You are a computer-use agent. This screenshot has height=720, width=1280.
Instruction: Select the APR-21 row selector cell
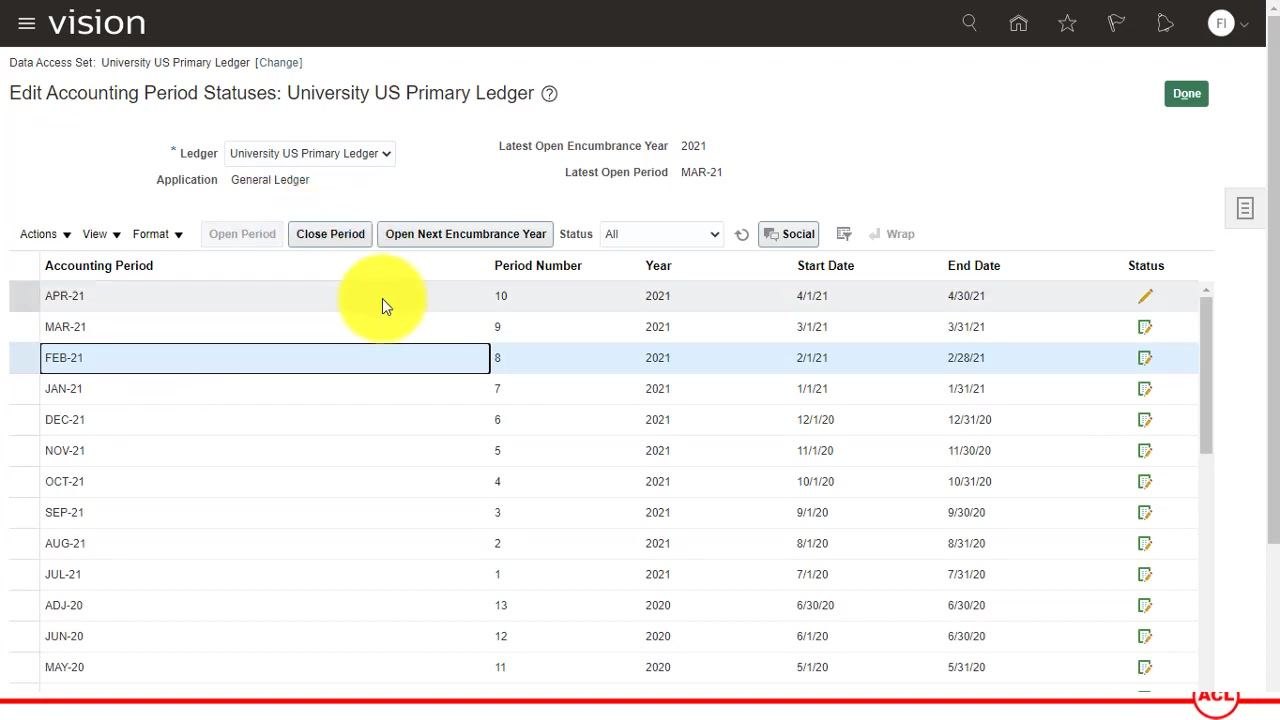24,296
